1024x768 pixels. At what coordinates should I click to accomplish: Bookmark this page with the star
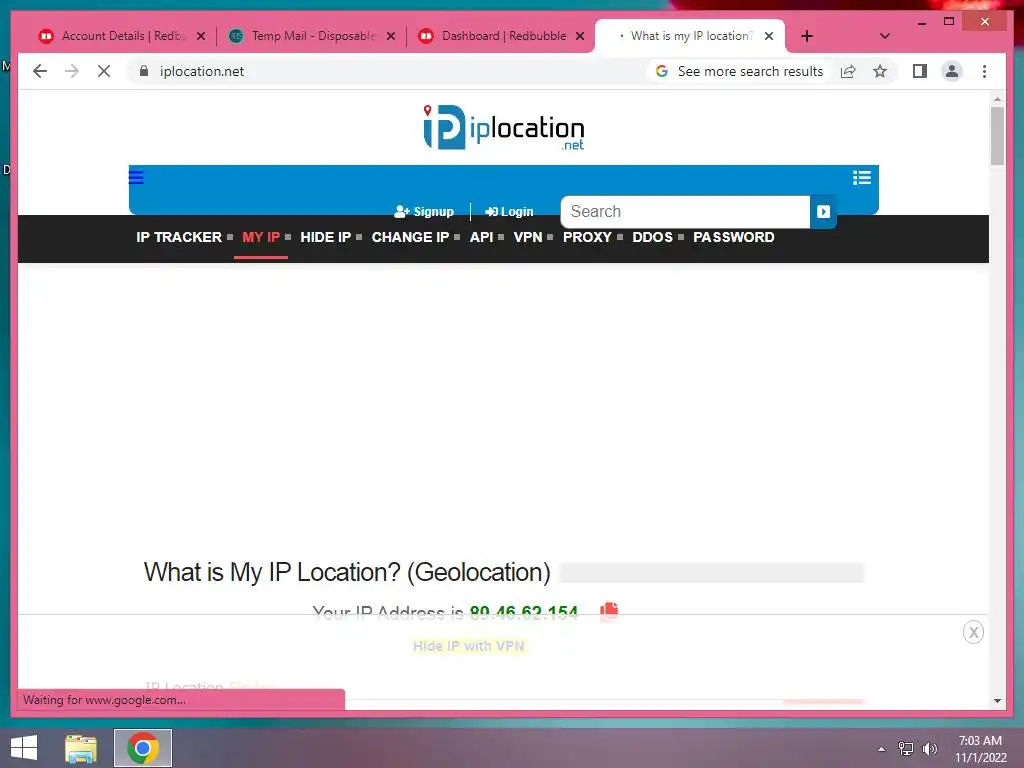click(x=880, y=71)
